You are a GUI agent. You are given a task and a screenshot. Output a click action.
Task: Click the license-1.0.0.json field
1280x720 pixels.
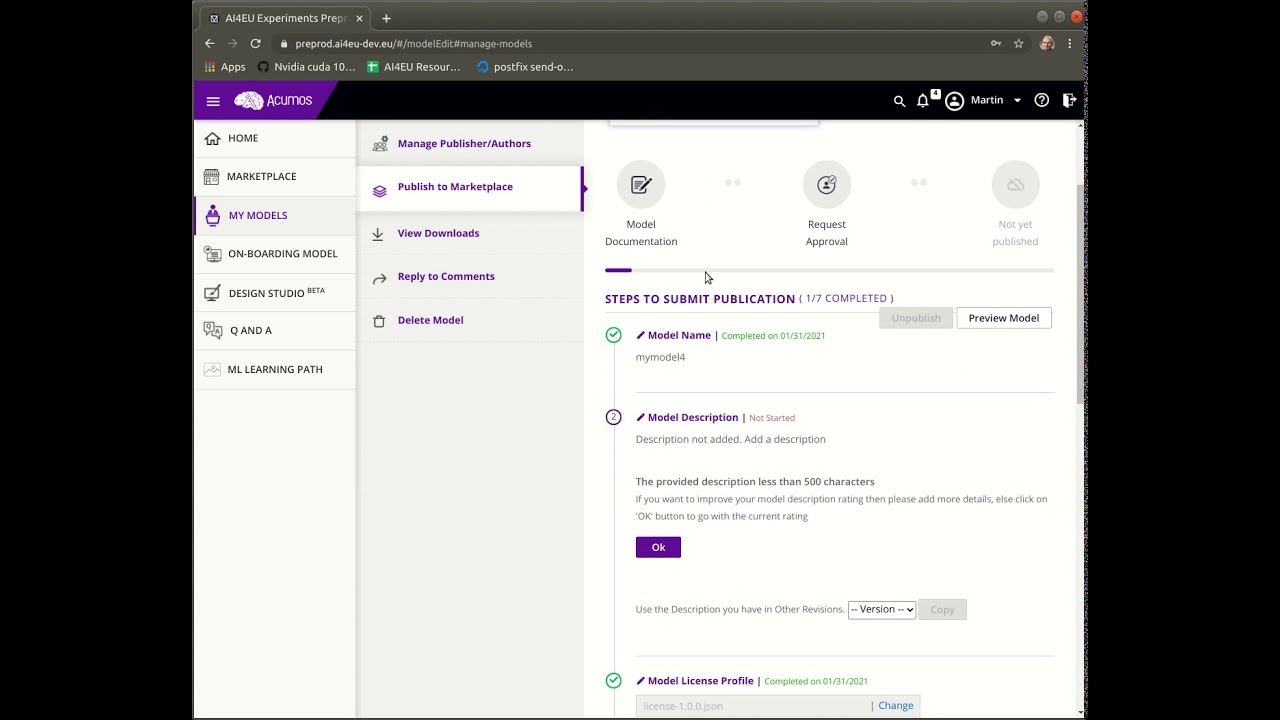pyautogui.click(x=752, y=706)
